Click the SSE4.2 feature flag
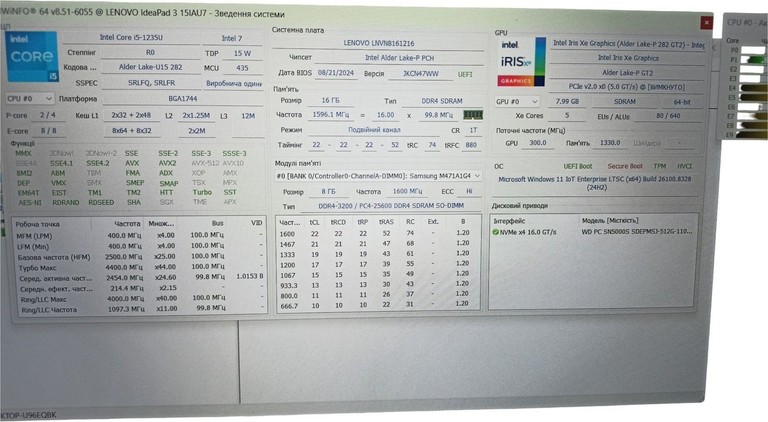This screenshot has height=422, width=768. pyautogui.click(x=98, y=163)
